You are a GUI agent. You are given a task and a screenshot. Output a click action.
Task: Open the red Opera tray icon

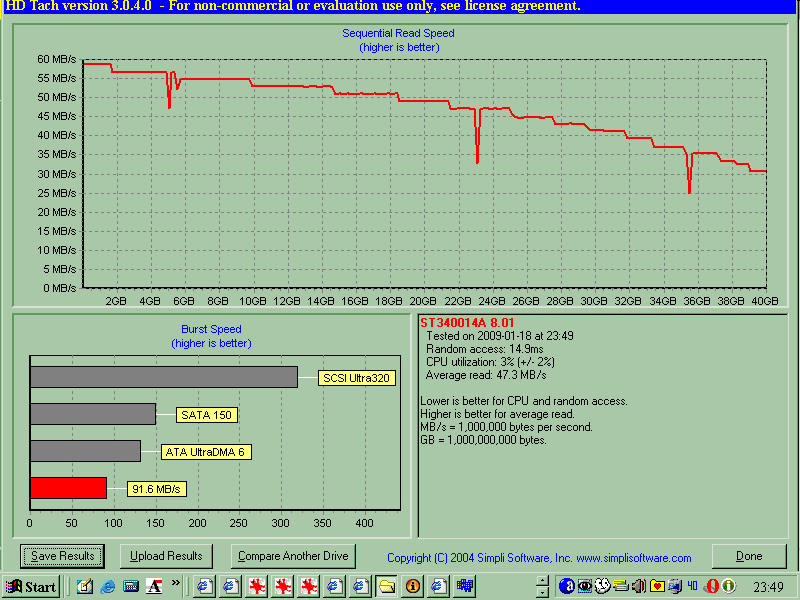(x=712, y=586)
